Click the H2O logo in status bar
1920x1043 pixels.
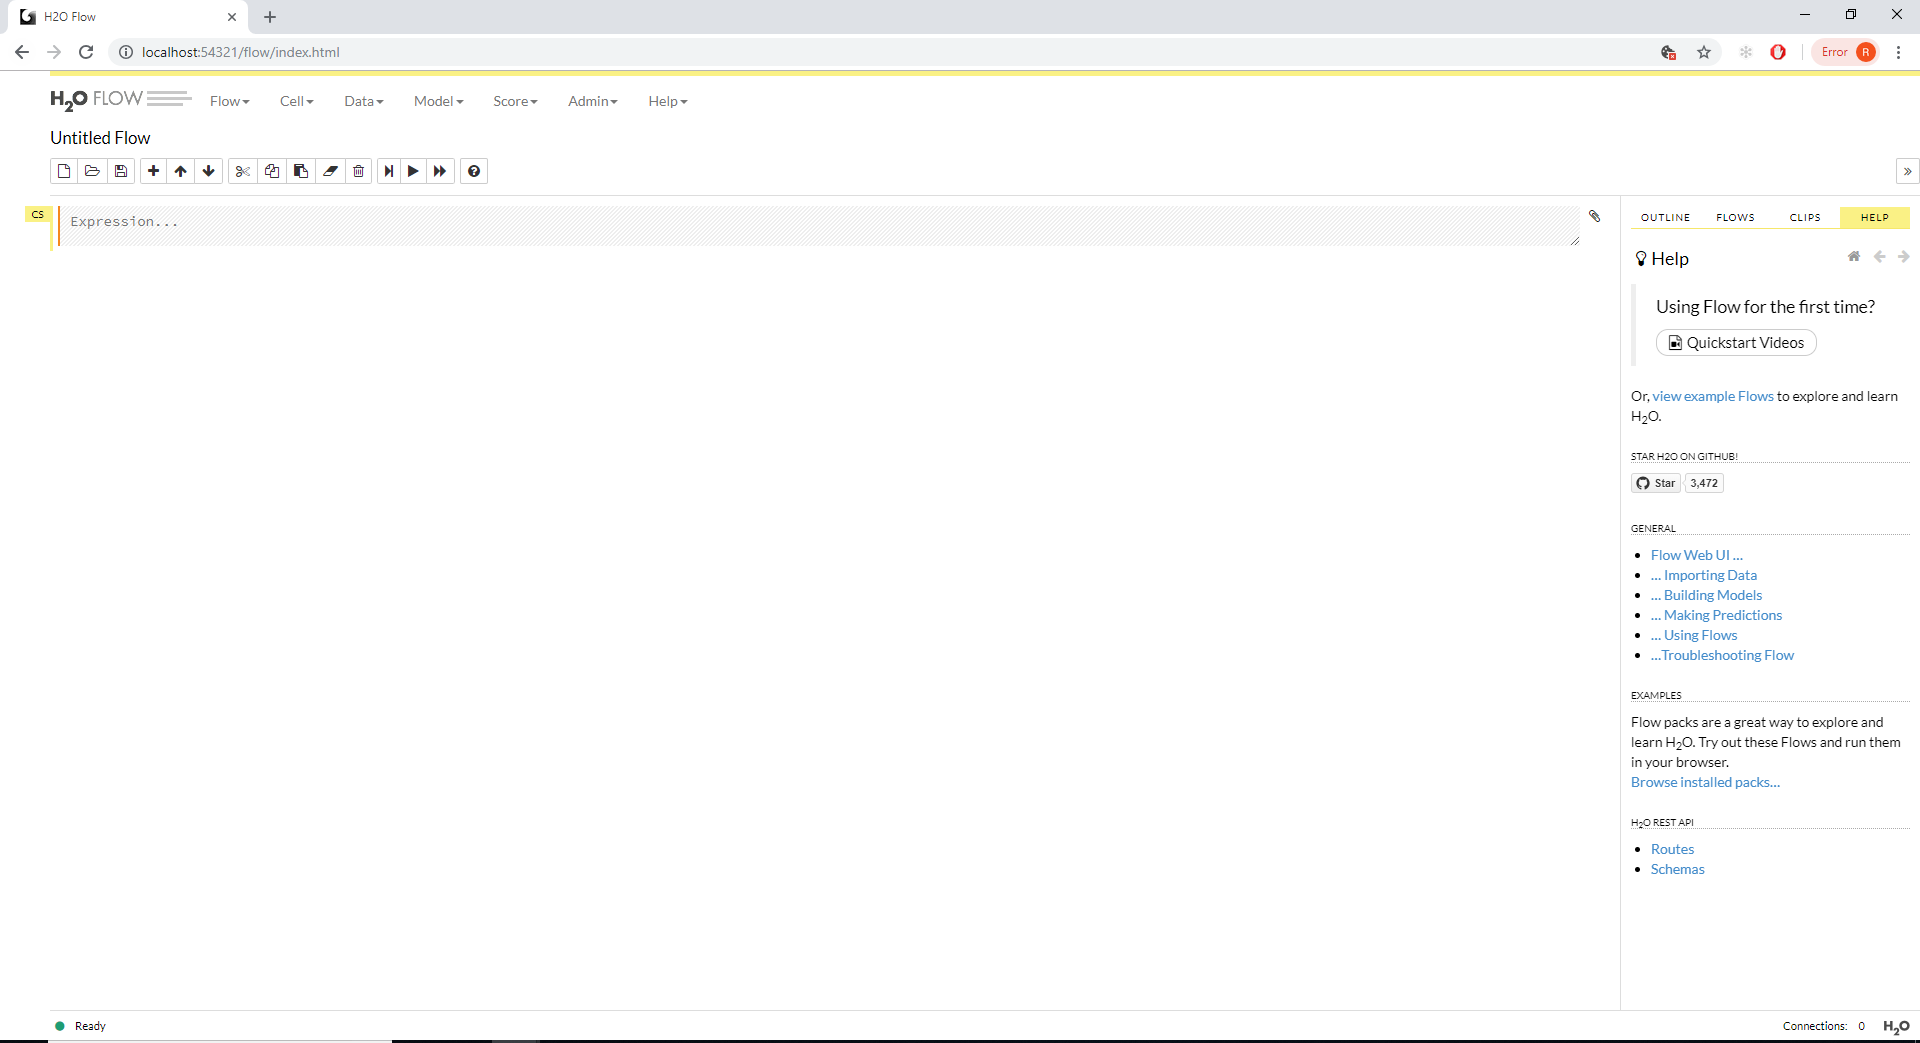(x=1896, y=1027)
